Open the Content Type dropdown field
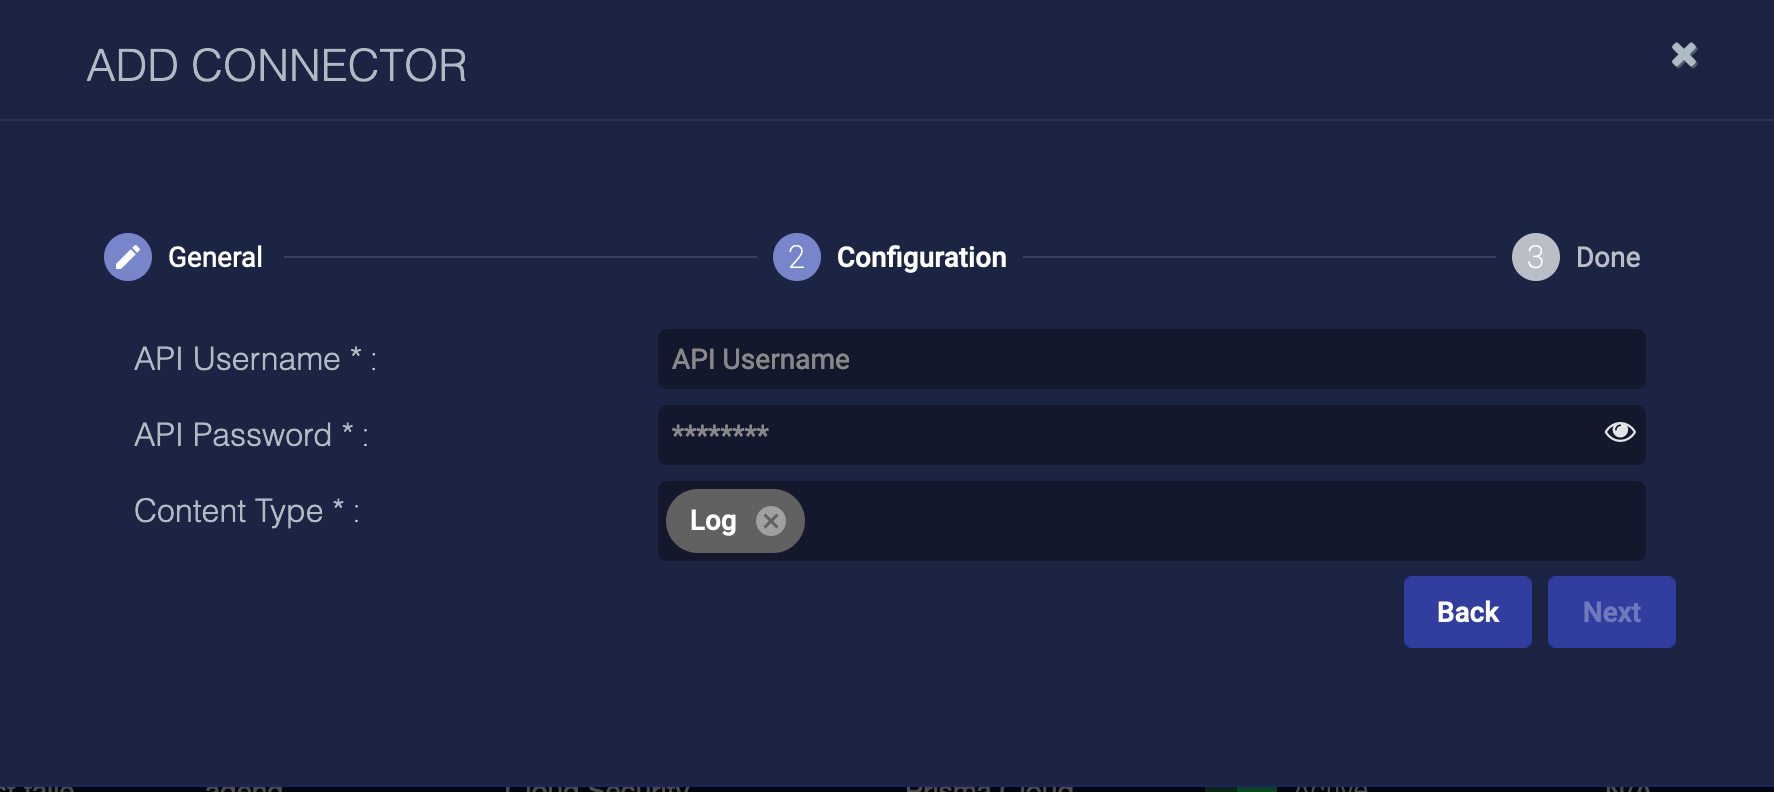Image resolution: width=1774 pixels, height=792 pixels. tap(1220, 521)
